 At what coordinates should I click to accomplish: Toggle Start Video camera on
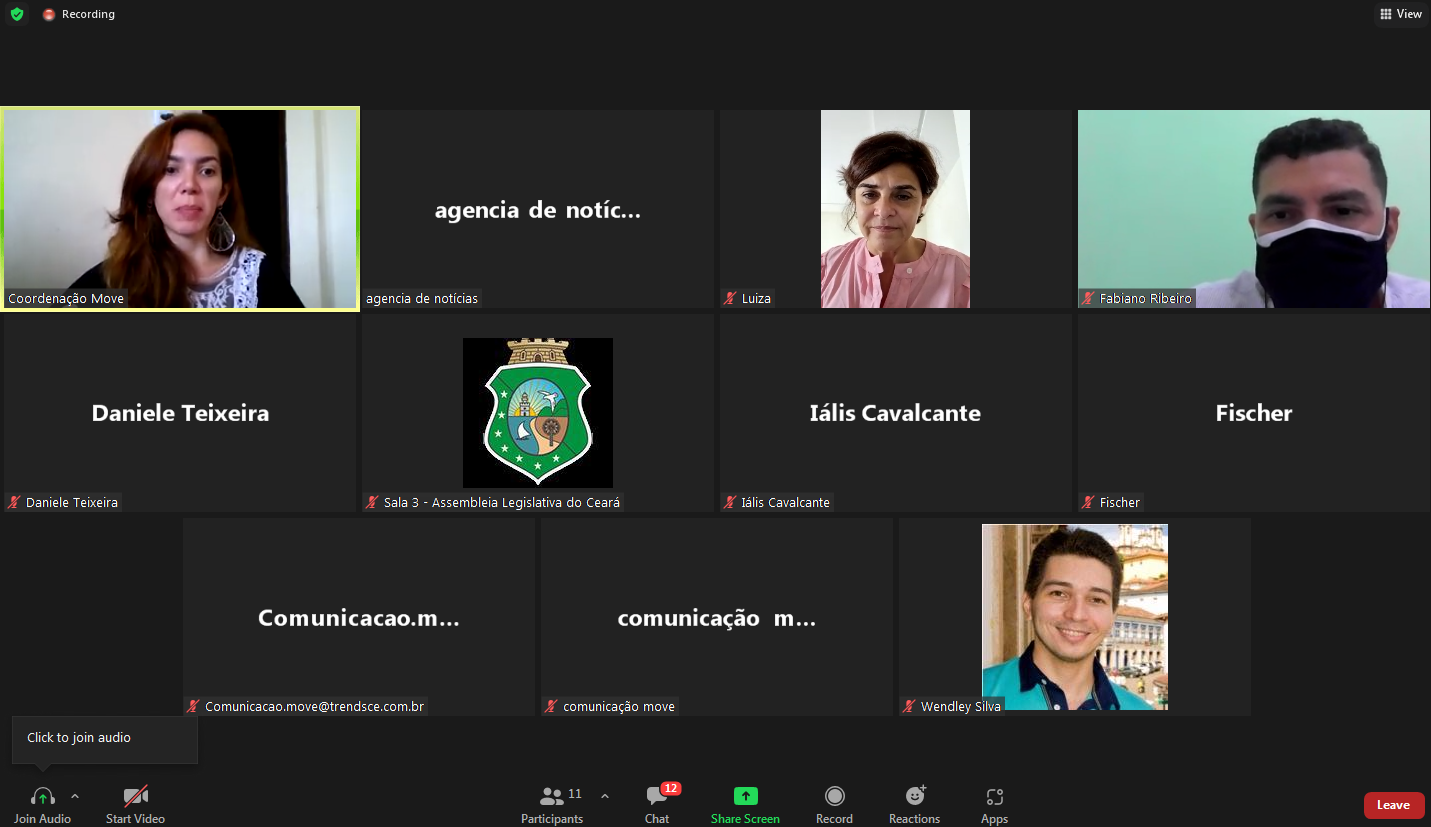coord(135,796)
